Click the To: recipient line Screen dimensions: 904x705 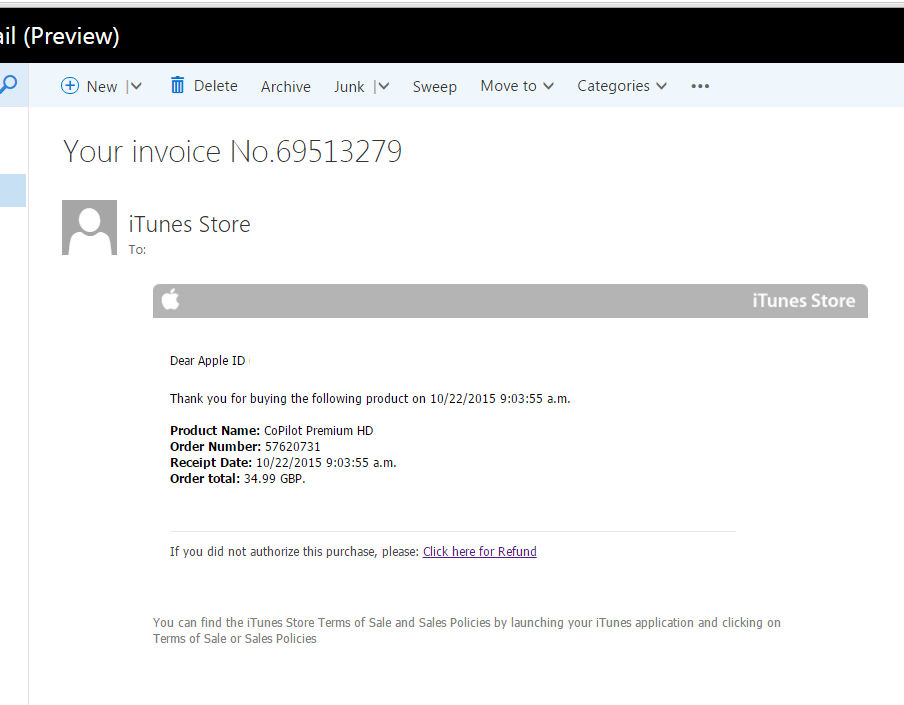click(x=137, y=249)
